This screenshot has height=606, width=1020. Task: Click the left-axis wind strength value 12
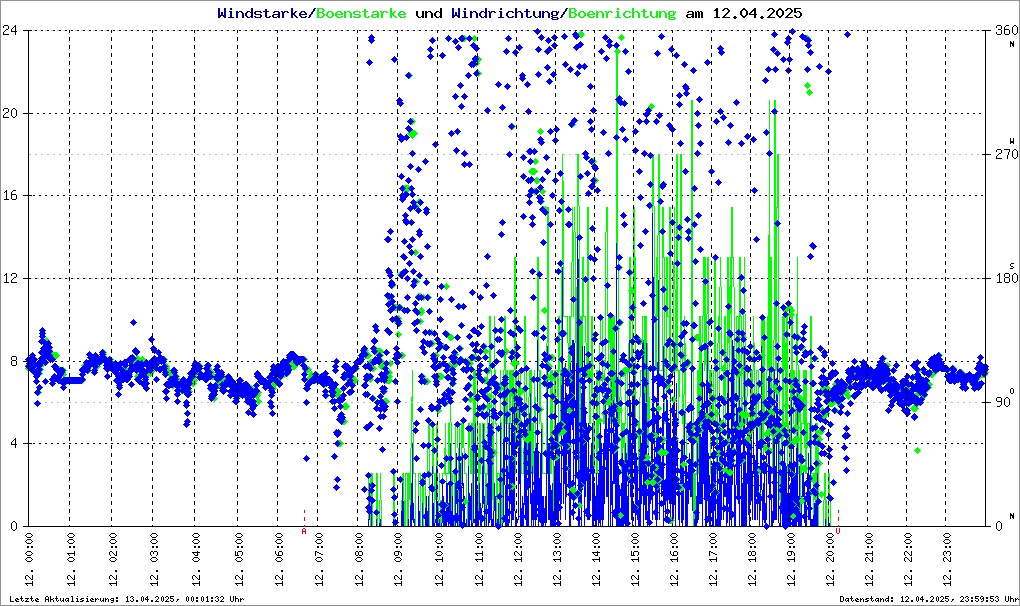coord(10,278)
